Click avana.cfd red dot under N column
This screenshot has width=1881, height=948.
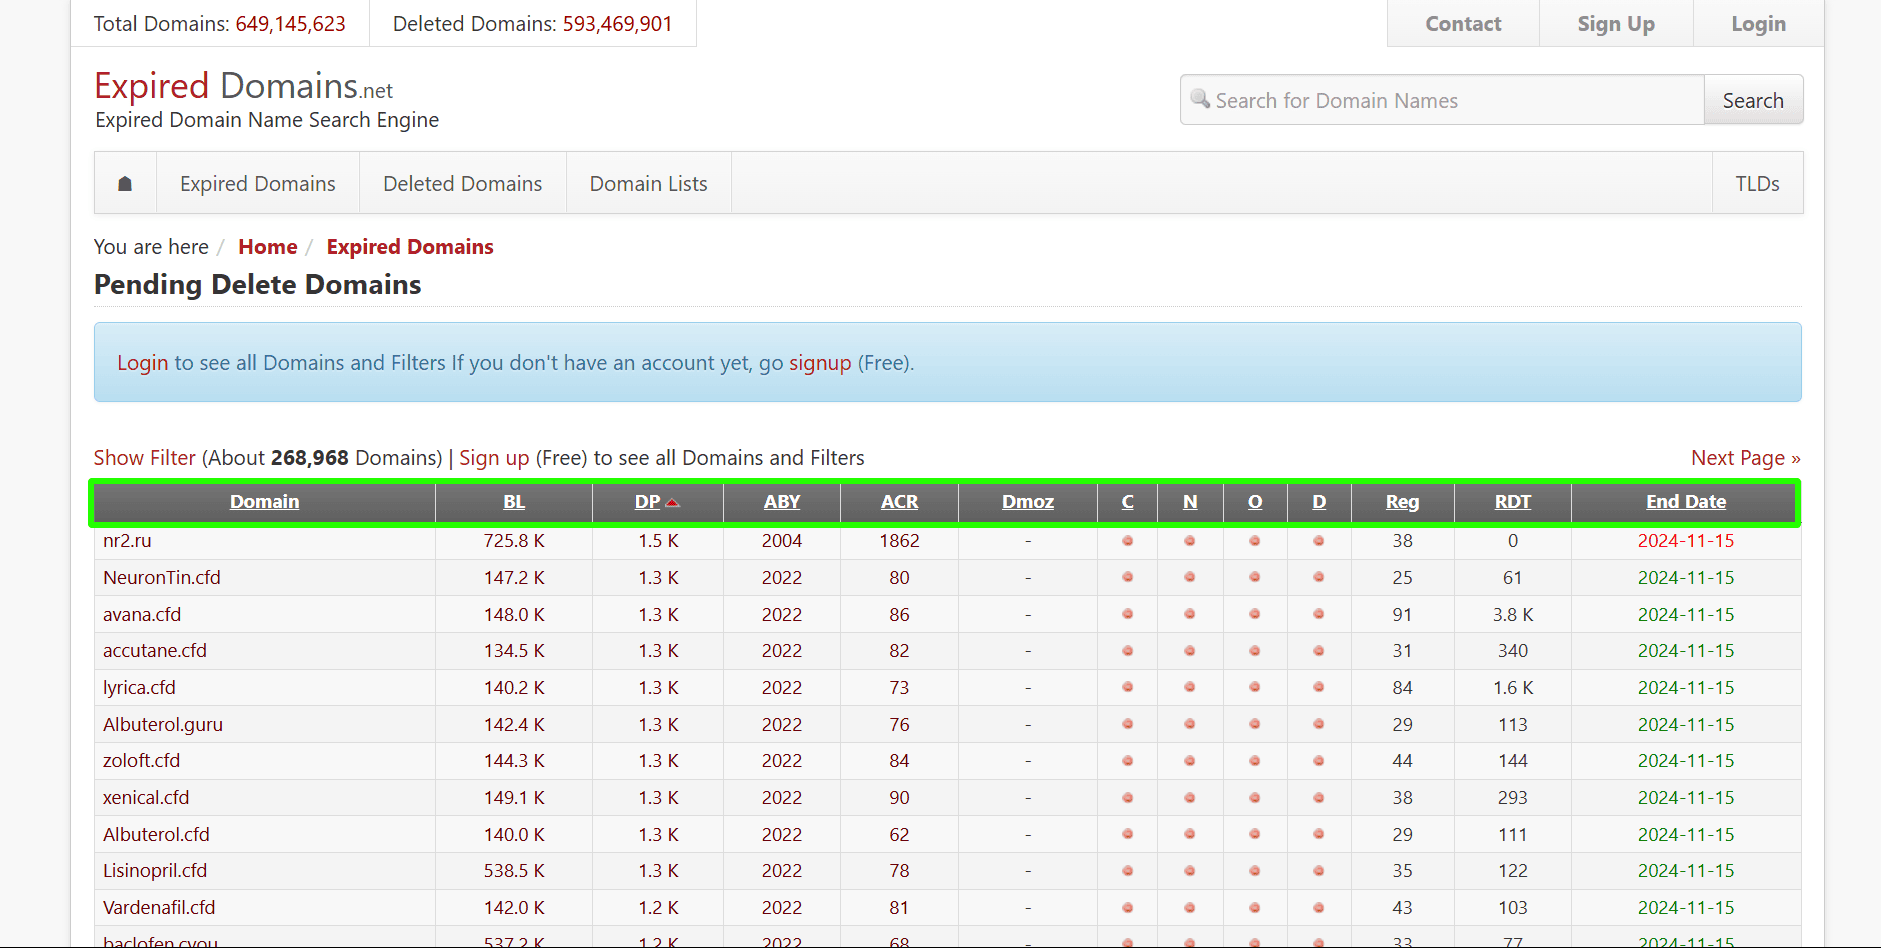click(1189, 614)
